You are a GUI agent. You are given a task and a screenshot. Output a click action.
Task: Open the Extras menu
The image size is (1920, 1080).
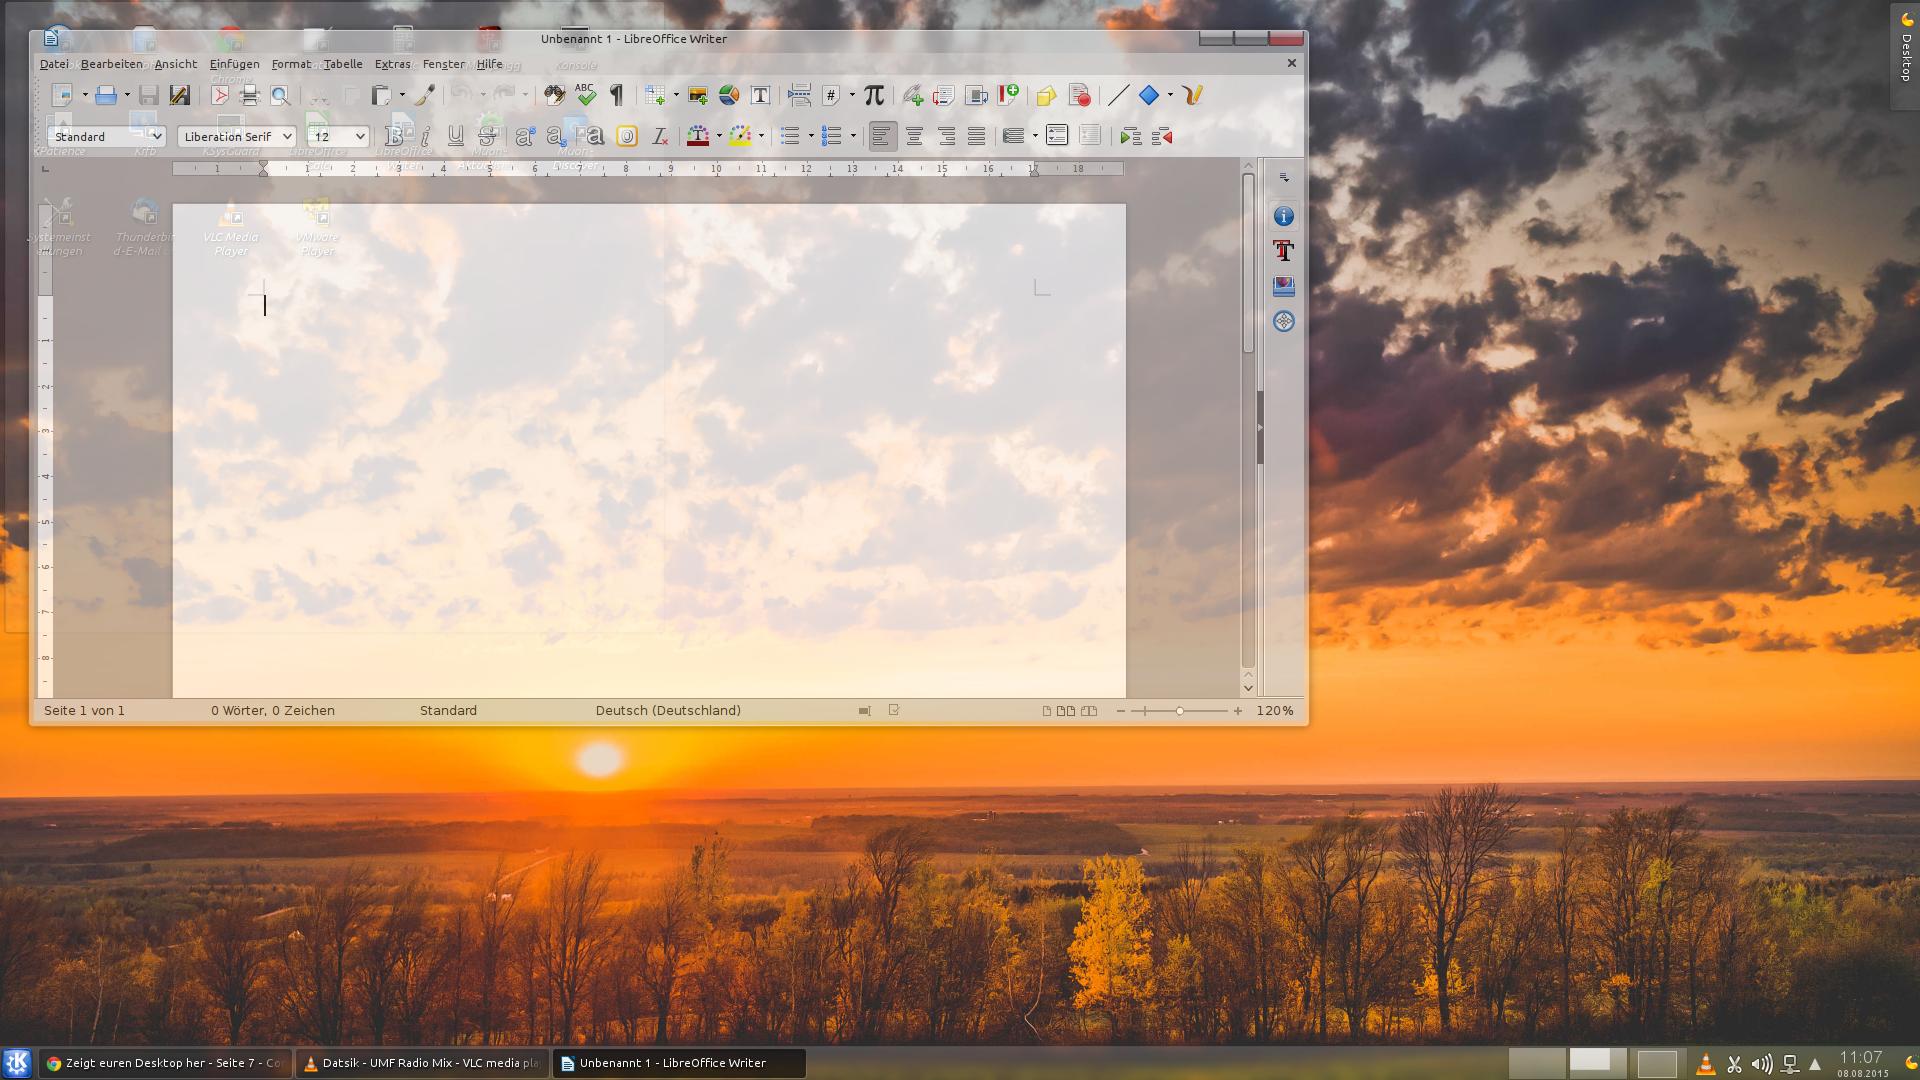tap(392, 64)
